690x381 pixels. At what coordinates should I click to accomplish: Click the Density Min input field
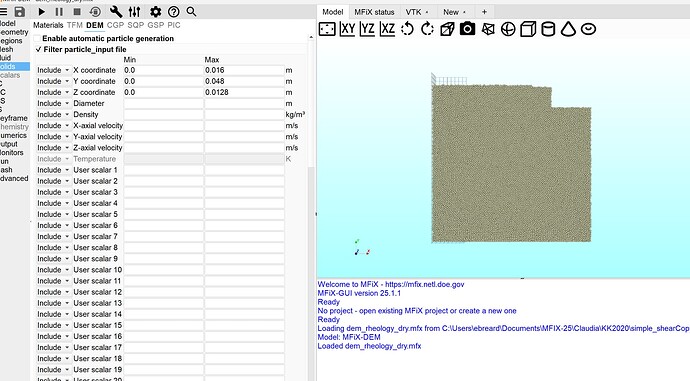163,115
